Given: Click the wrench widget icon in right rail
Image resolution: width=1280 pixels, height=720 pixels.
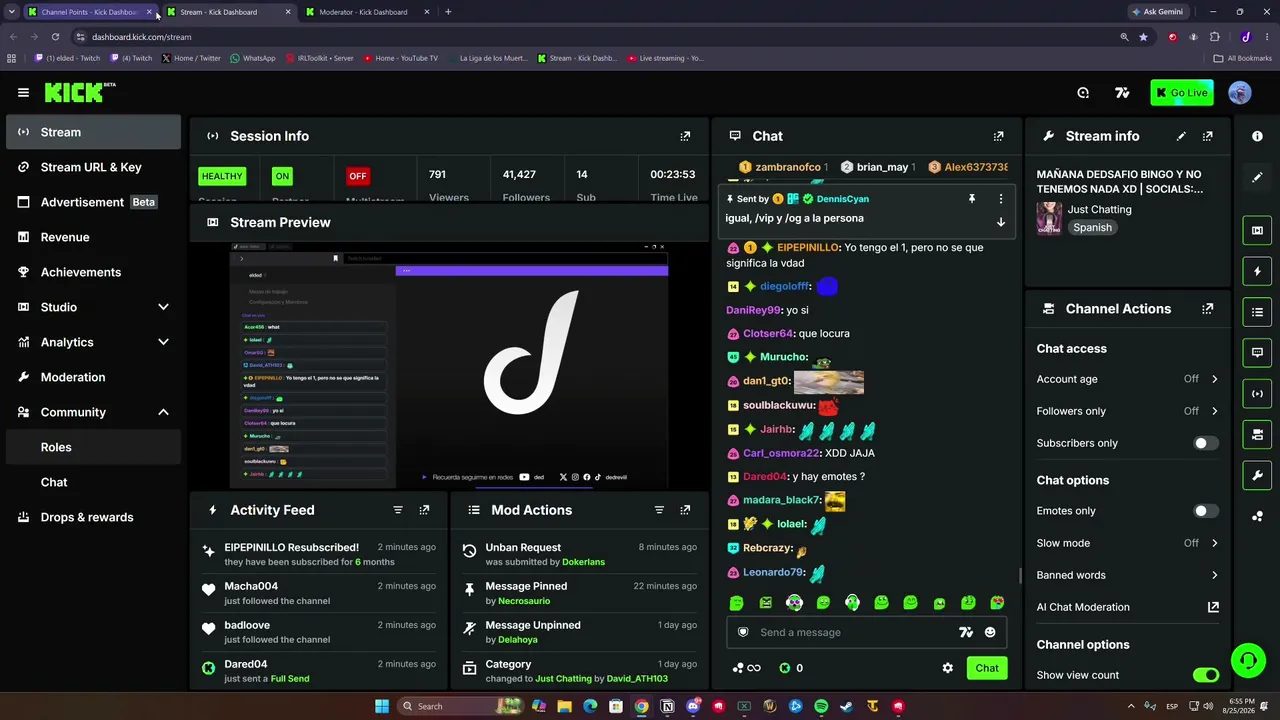Looking at the screenshot, I should 1257,475.
